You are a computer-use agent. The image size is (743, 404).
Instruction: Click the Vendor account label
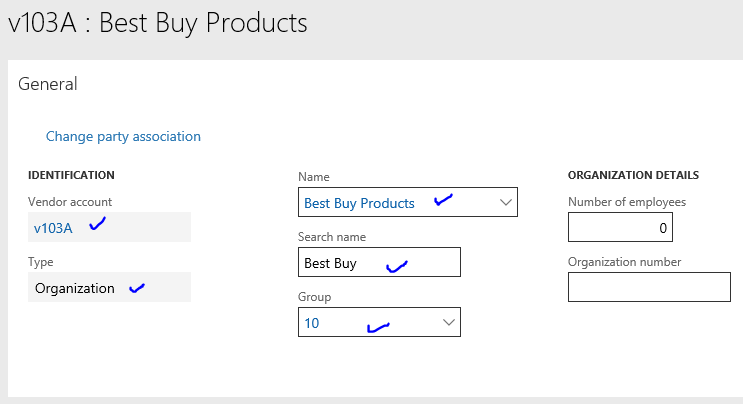coord(70,202)
